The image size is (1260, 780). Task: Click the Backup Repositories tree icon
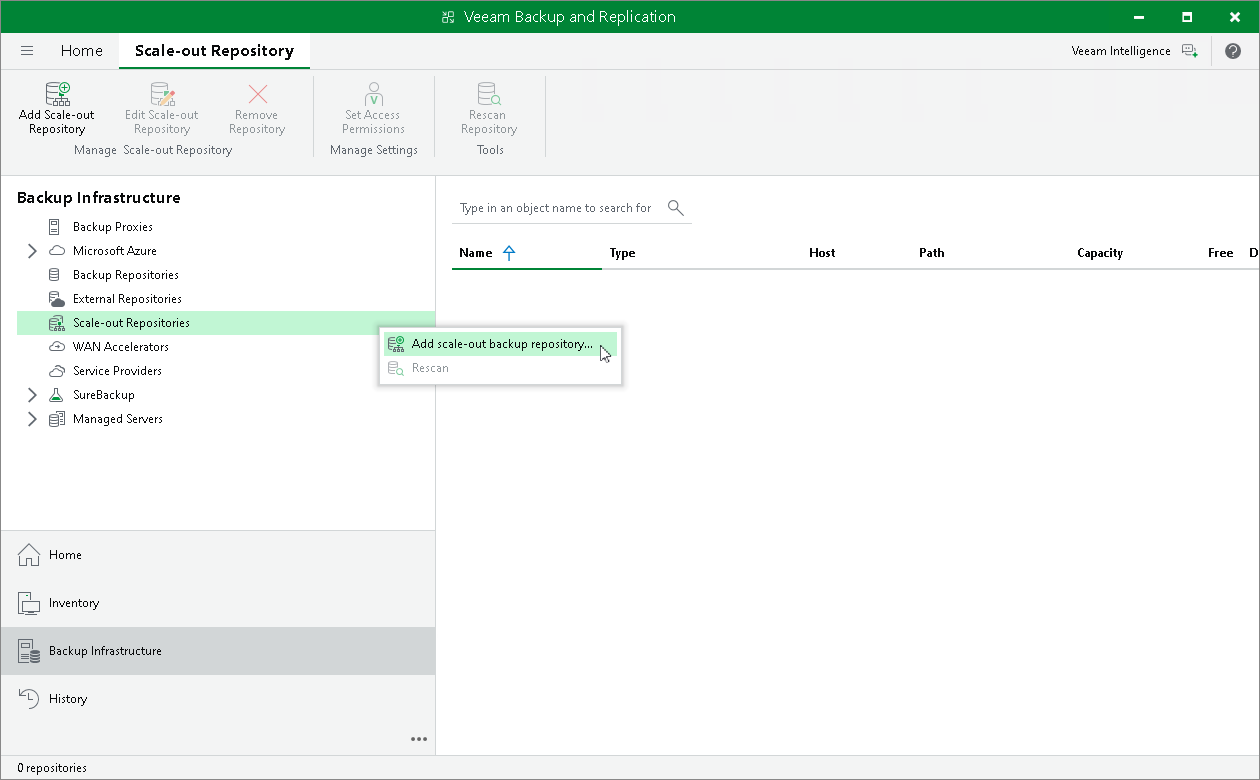tap(54, 275)
